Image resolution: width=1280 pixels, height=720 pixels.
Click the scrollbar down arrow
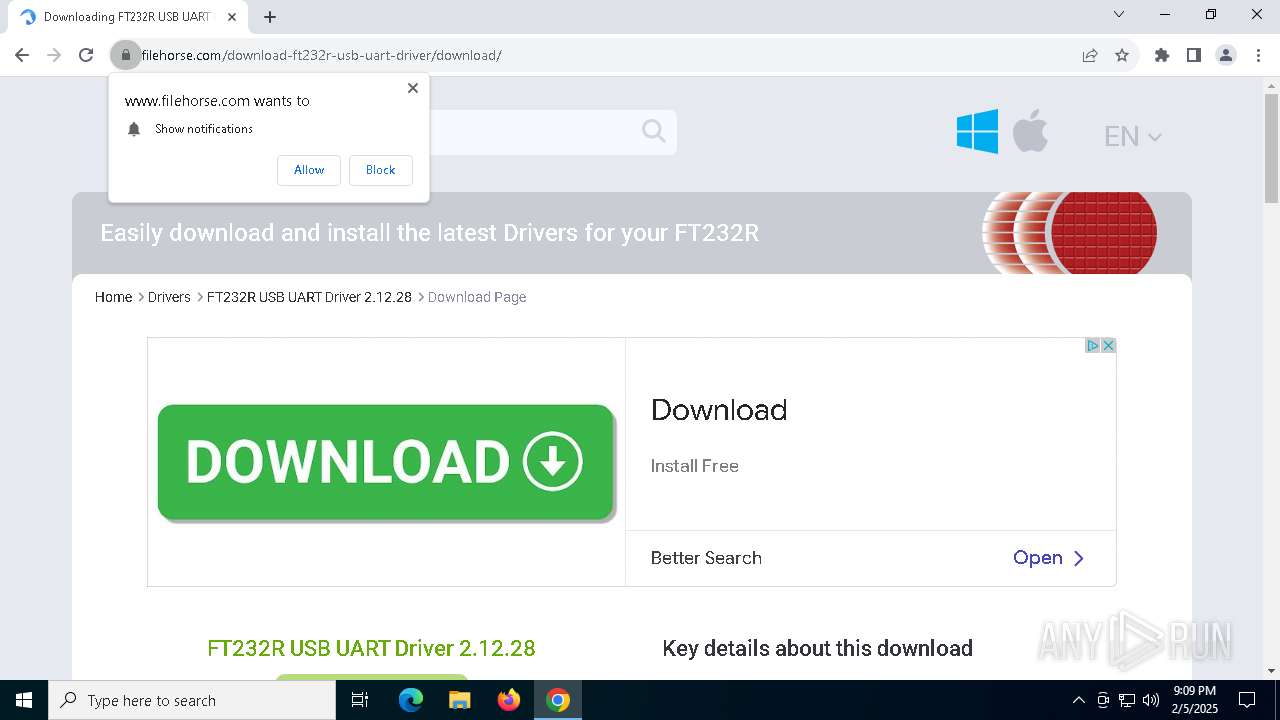1271,671
